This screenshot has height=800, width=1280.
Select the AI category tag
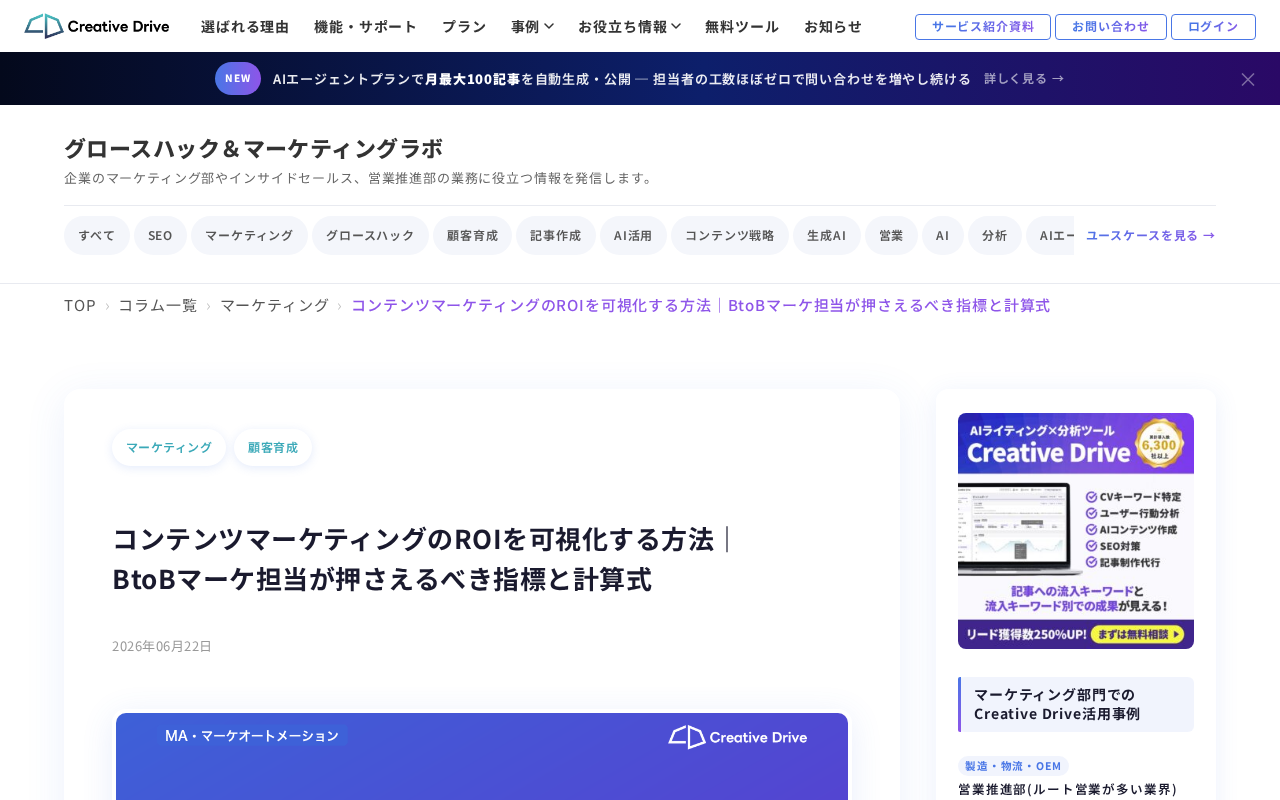click(x=943, y=236)
